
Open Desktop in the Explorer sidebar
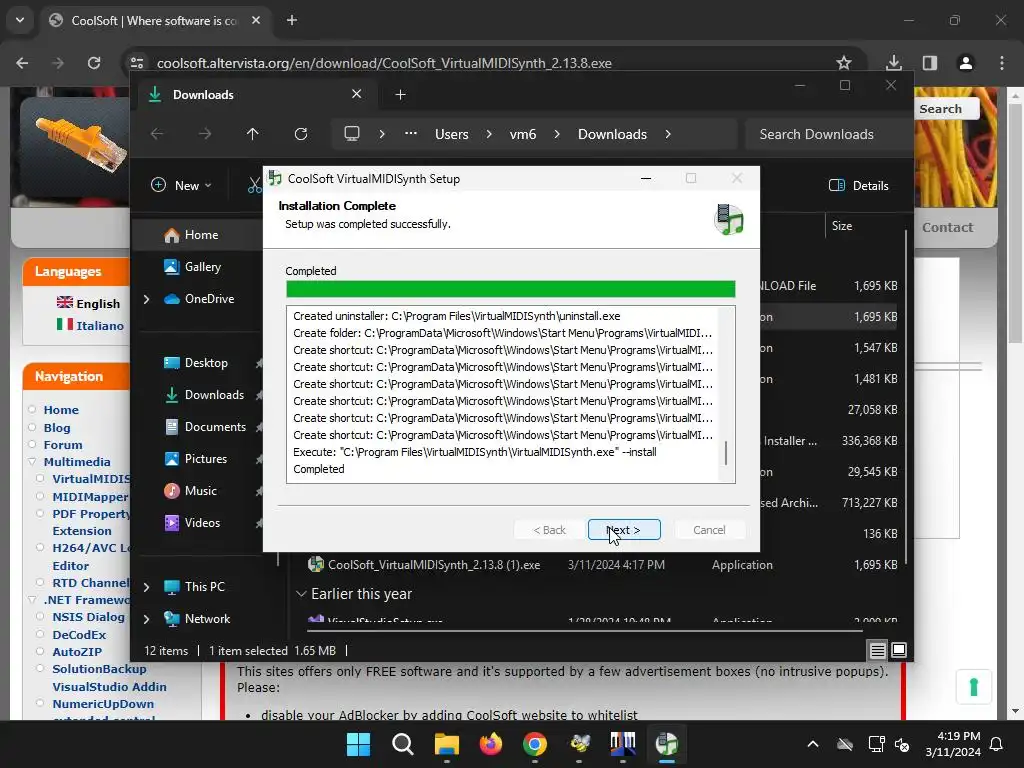point(206,362)
